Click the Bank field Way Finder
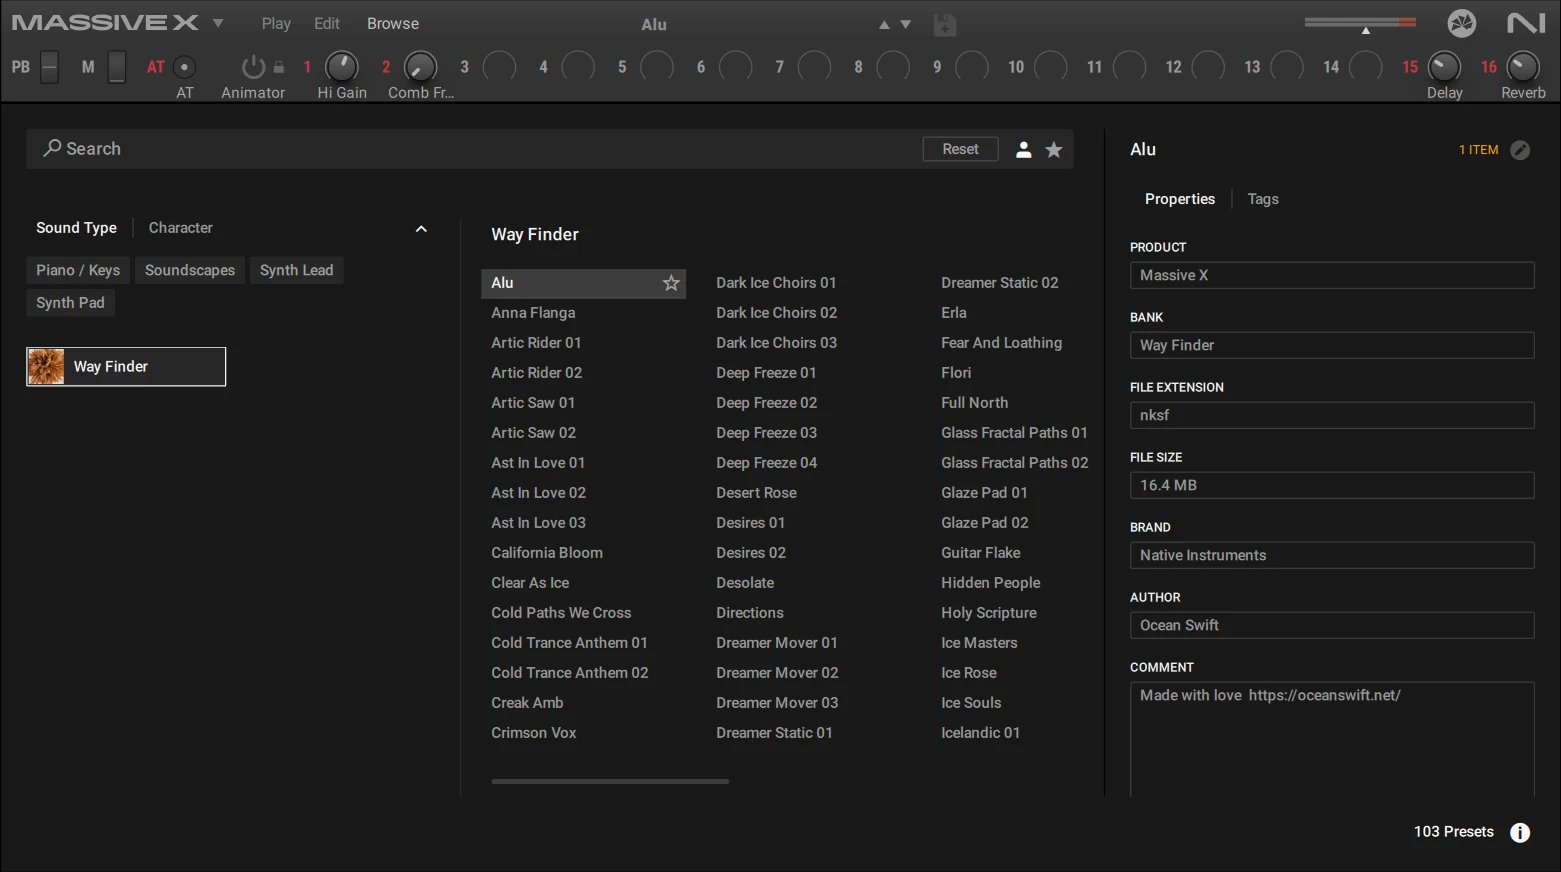The width and height of the screenshot is (1561, 872). coord(1332,345)
